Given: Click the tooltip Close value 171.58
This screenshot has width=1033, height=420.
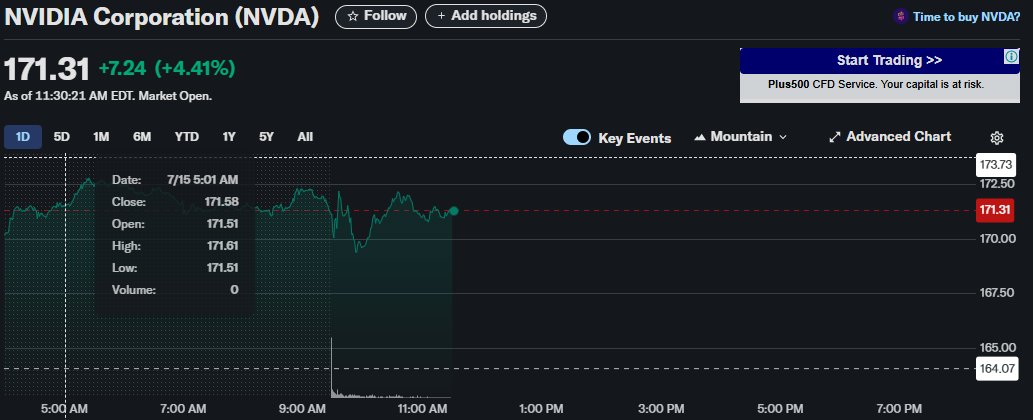Looking at the screenshot, I should [223, 201].
